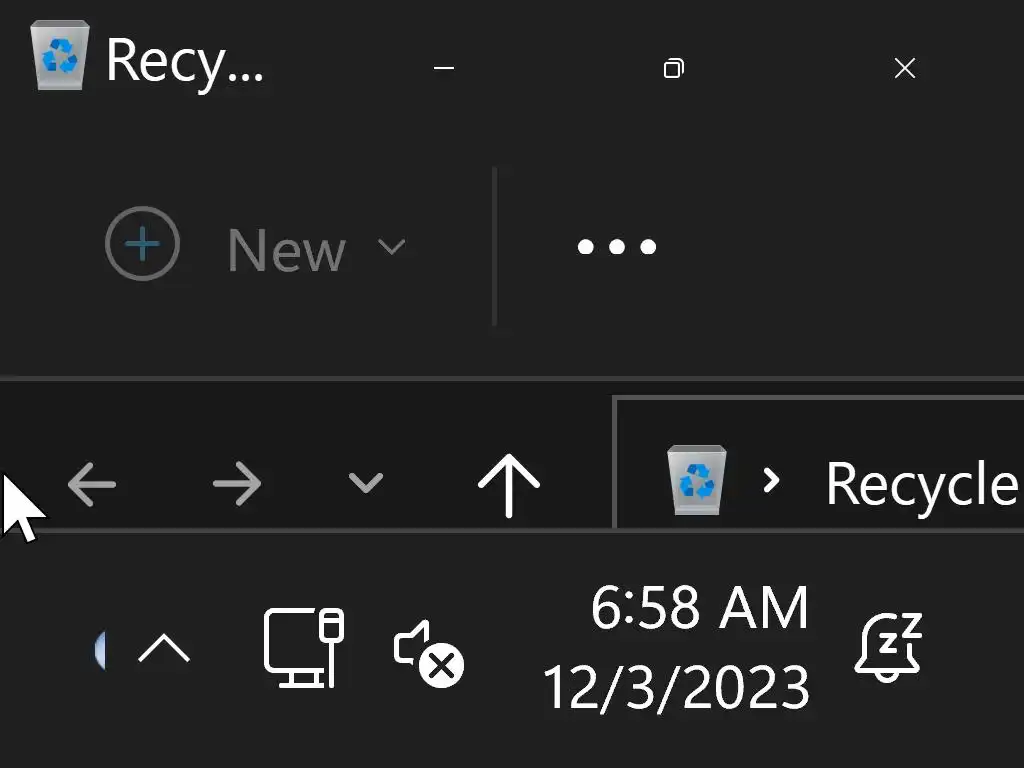Open the See more three-dot menu
The height and width of the screenshot is (768, 1024).
616,246
